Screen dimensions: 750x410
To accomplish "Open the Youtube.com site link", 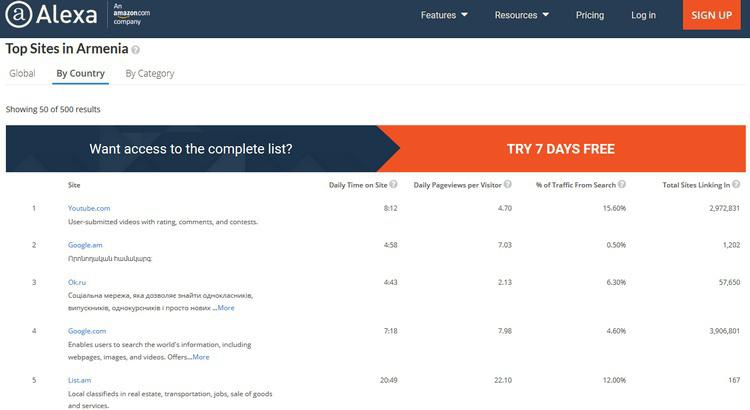I will pos(88,208).
